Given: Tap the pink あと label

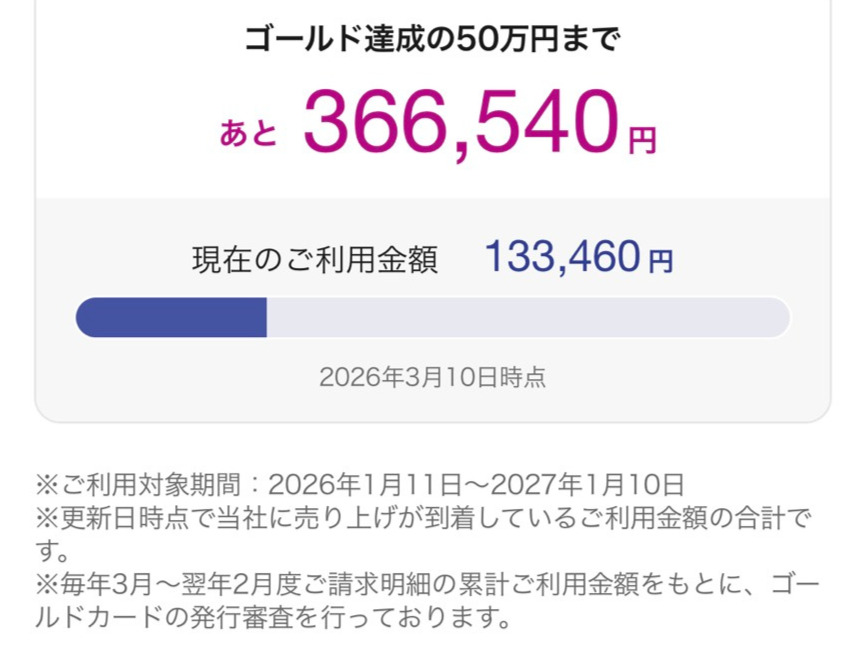Looking at the screenshot, I should pos(247,135).
